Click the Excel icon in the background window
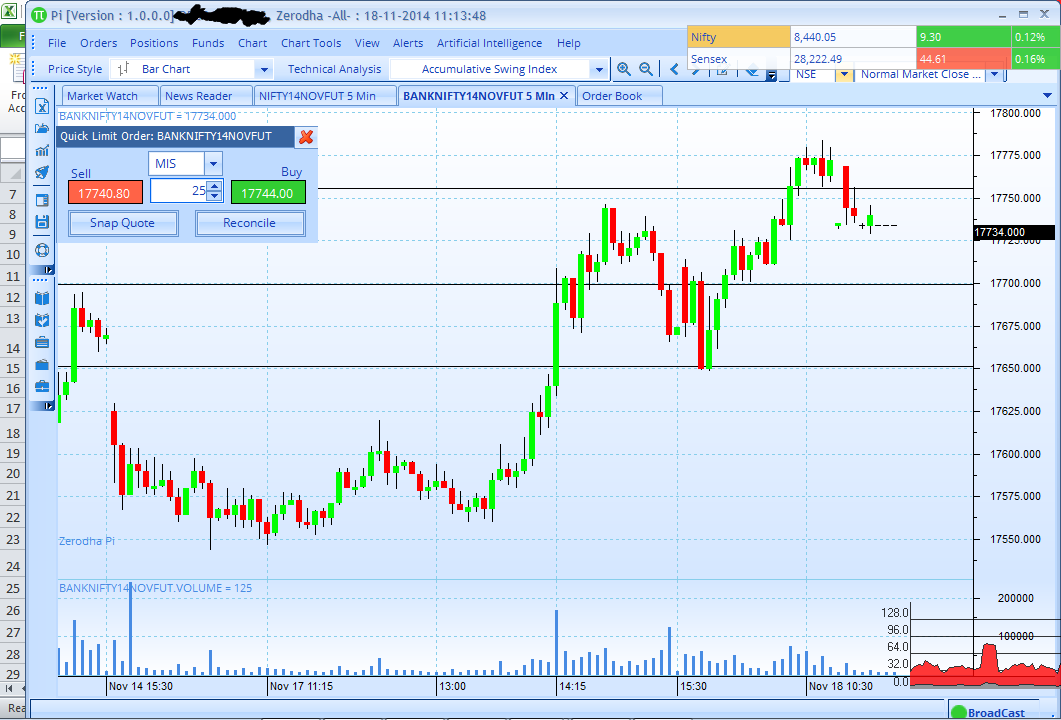The width and height of the screenshot is (1061, 720). pos(9,12)
